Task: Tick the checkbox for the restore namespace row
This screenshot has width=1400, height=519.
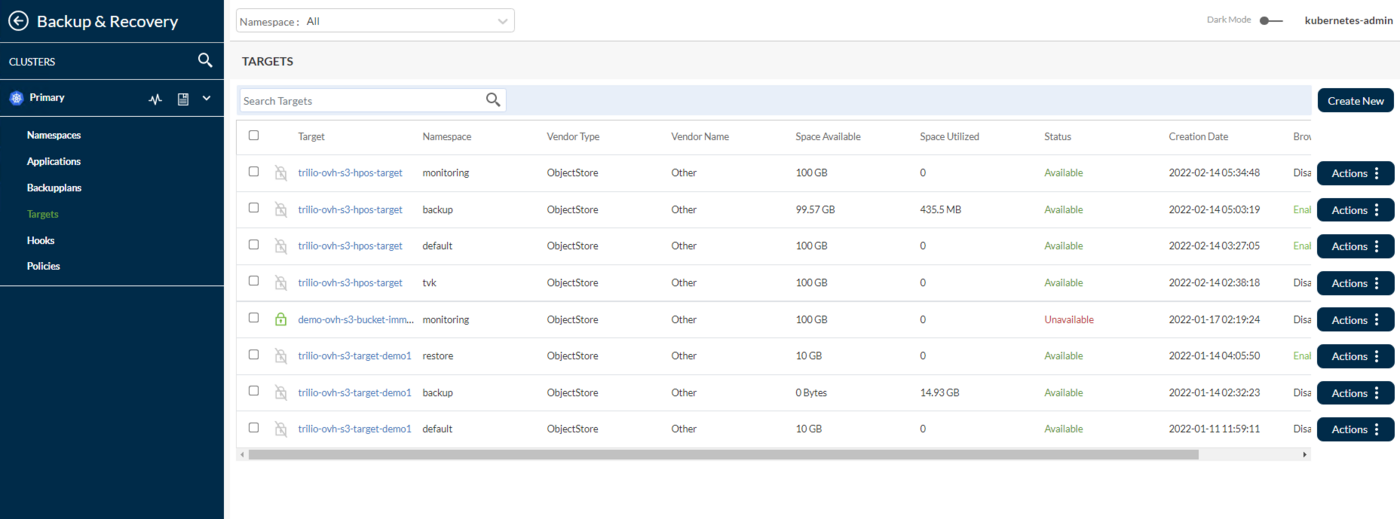Action: (253, 355)
